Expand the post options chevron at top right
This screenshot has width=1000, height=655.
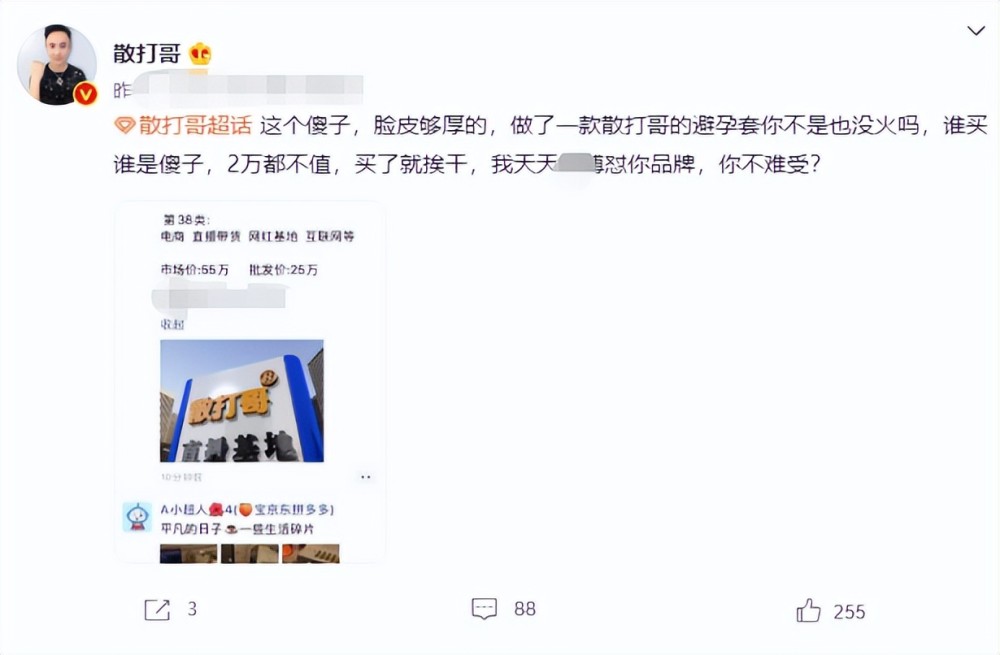tap(976, 31)
